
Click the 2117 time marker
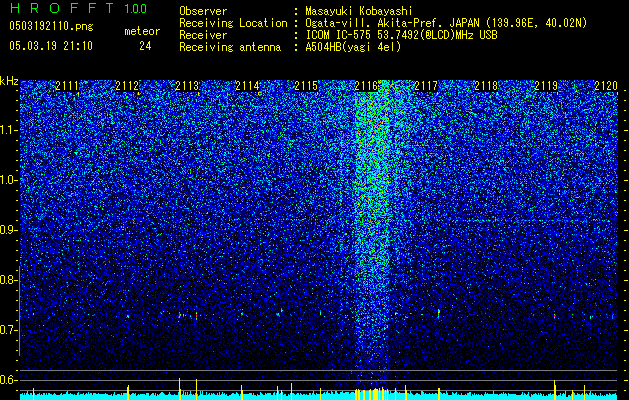[x=426, y=86]
